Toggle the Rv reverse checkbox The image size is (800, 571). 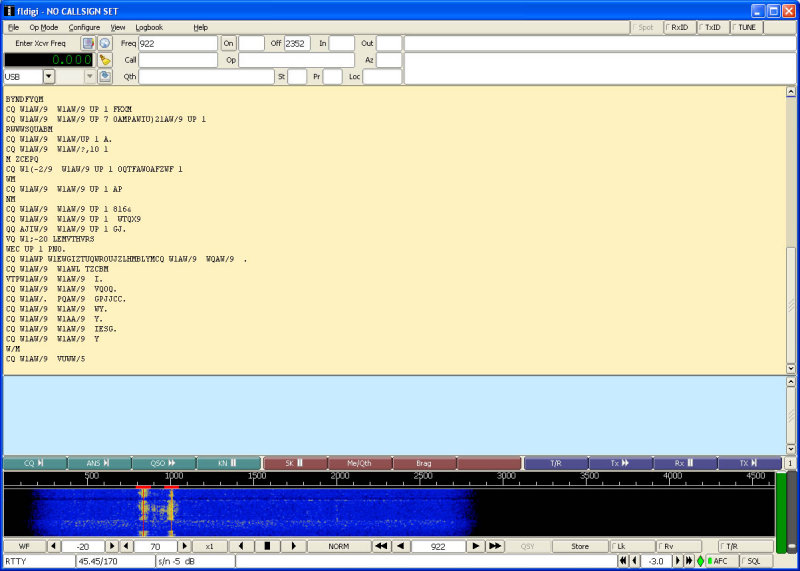coord(679,547)
